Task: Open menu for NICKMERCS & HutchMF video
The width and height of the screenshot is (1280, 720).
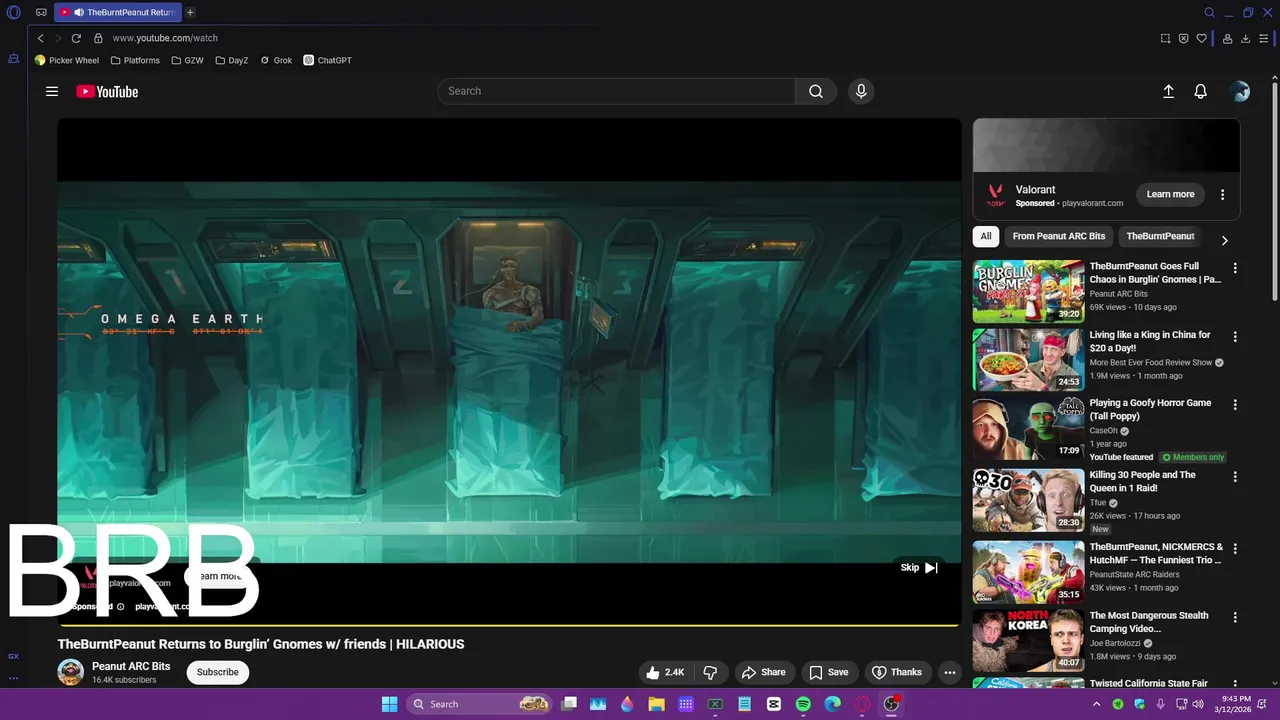Action: pos(1235,549)
